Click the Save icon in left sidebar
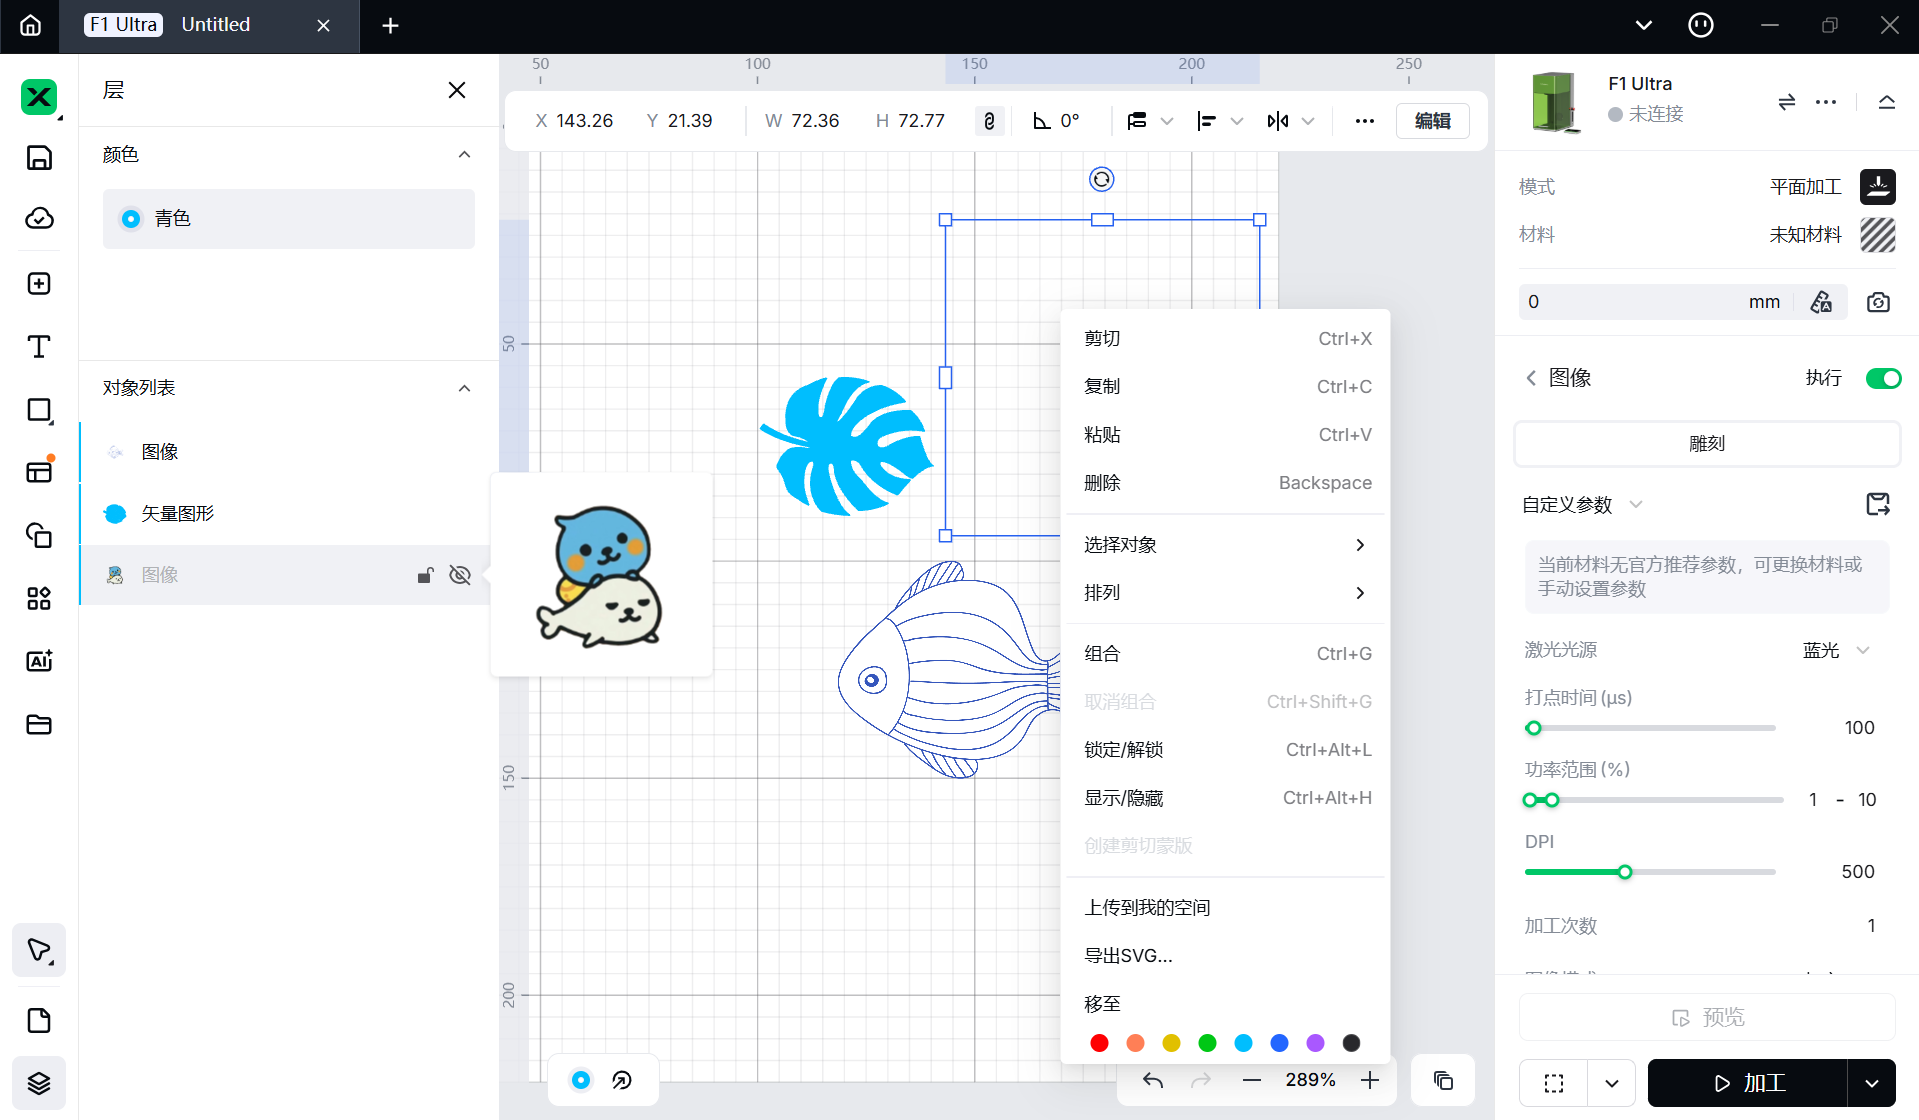The width and height of the screenshot is (1919, 1120). (x=39, y=158)
